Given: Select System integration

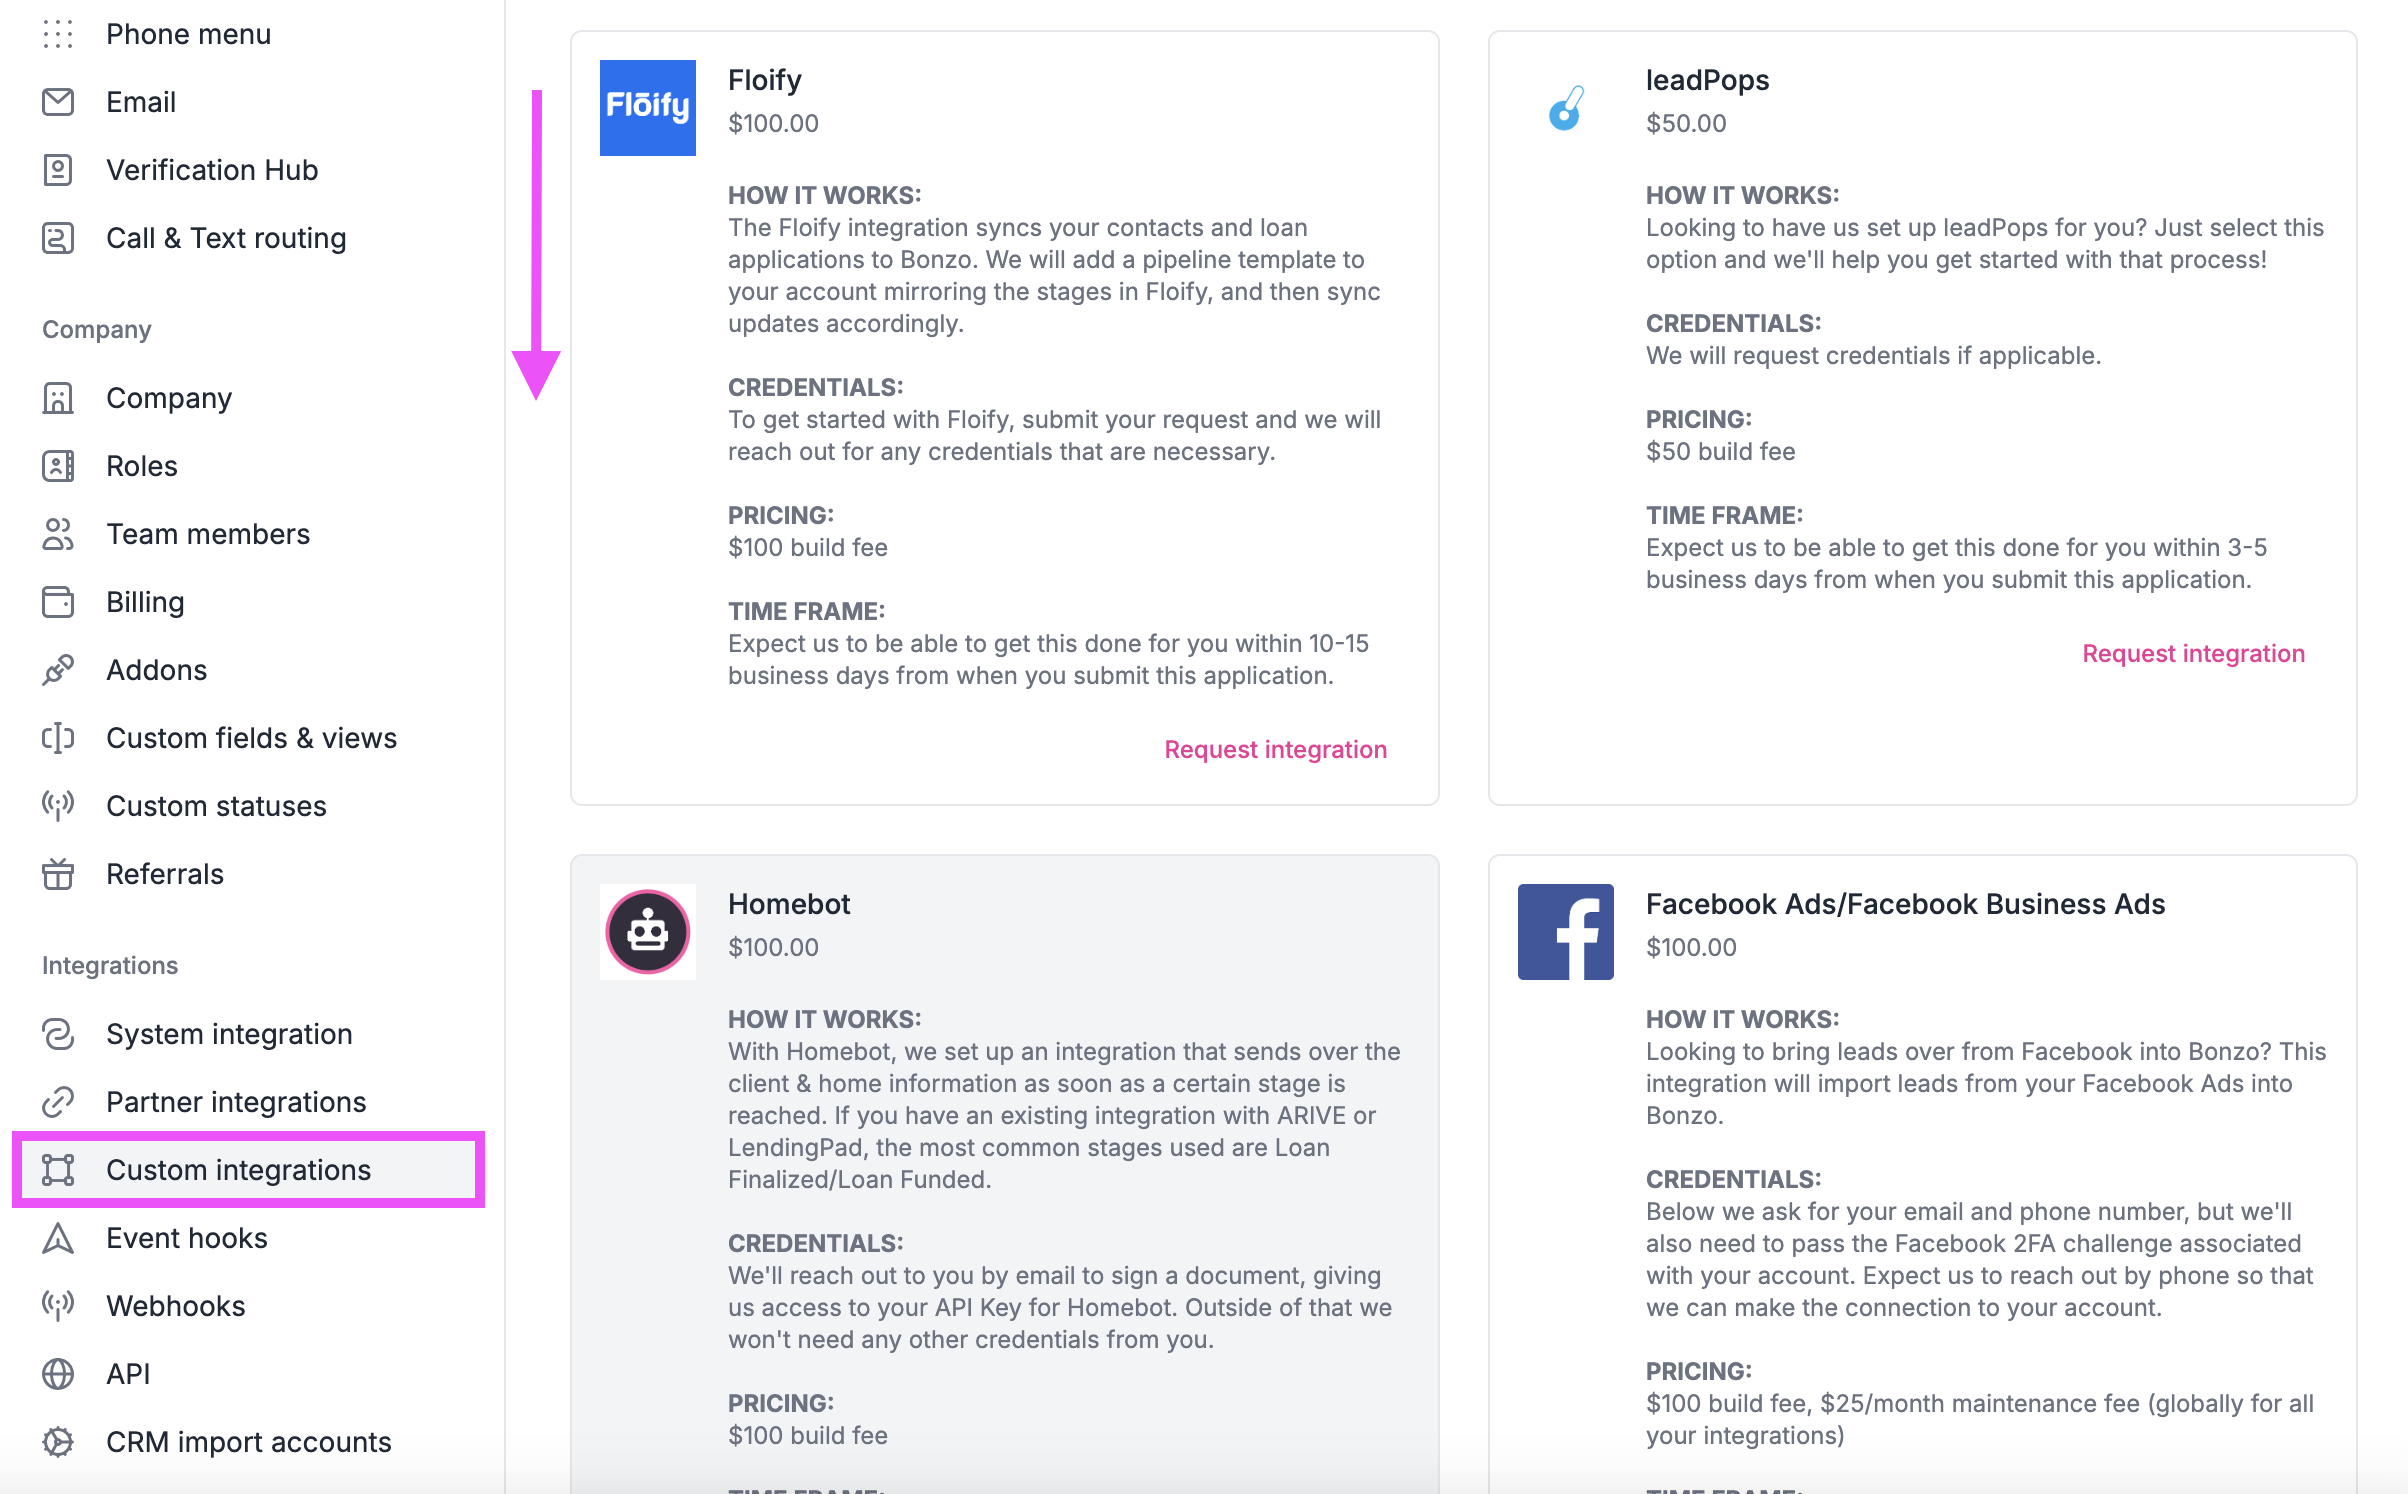Looking at the screenshot, I should point(228,1034).
